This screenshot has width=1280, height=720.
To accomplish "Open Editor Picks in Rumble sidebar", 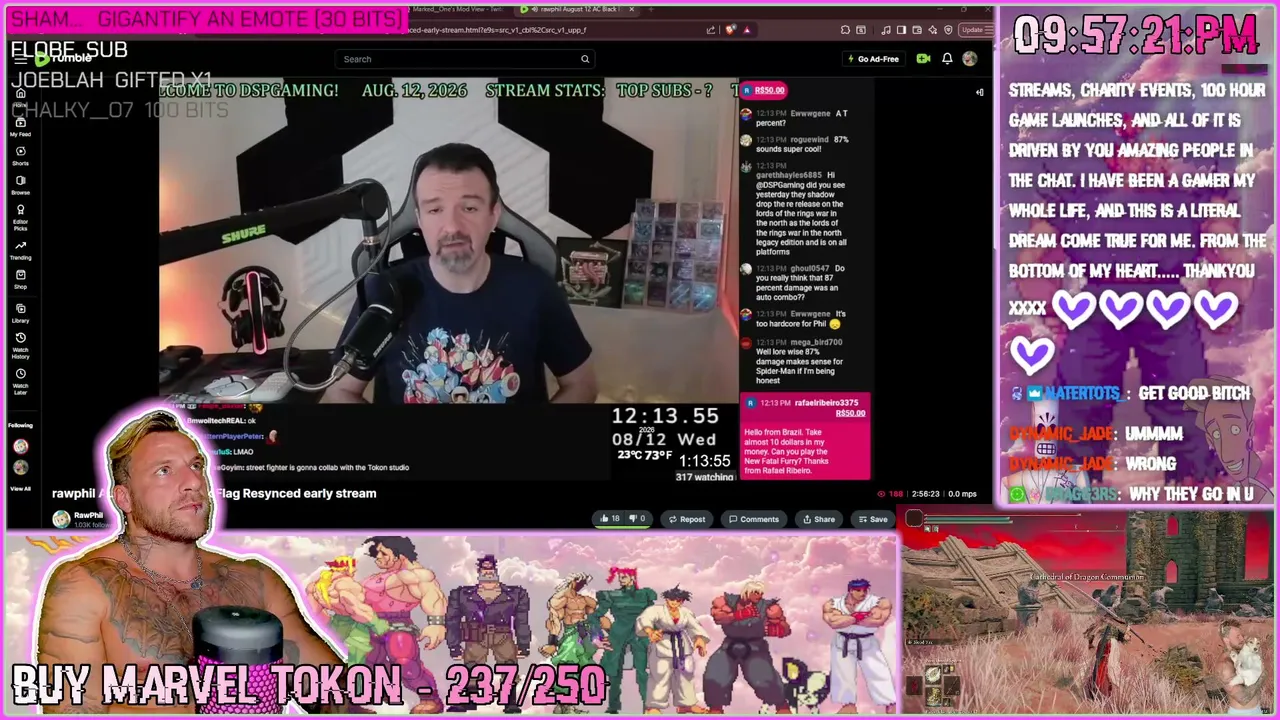I will click(x=20, y=219).
